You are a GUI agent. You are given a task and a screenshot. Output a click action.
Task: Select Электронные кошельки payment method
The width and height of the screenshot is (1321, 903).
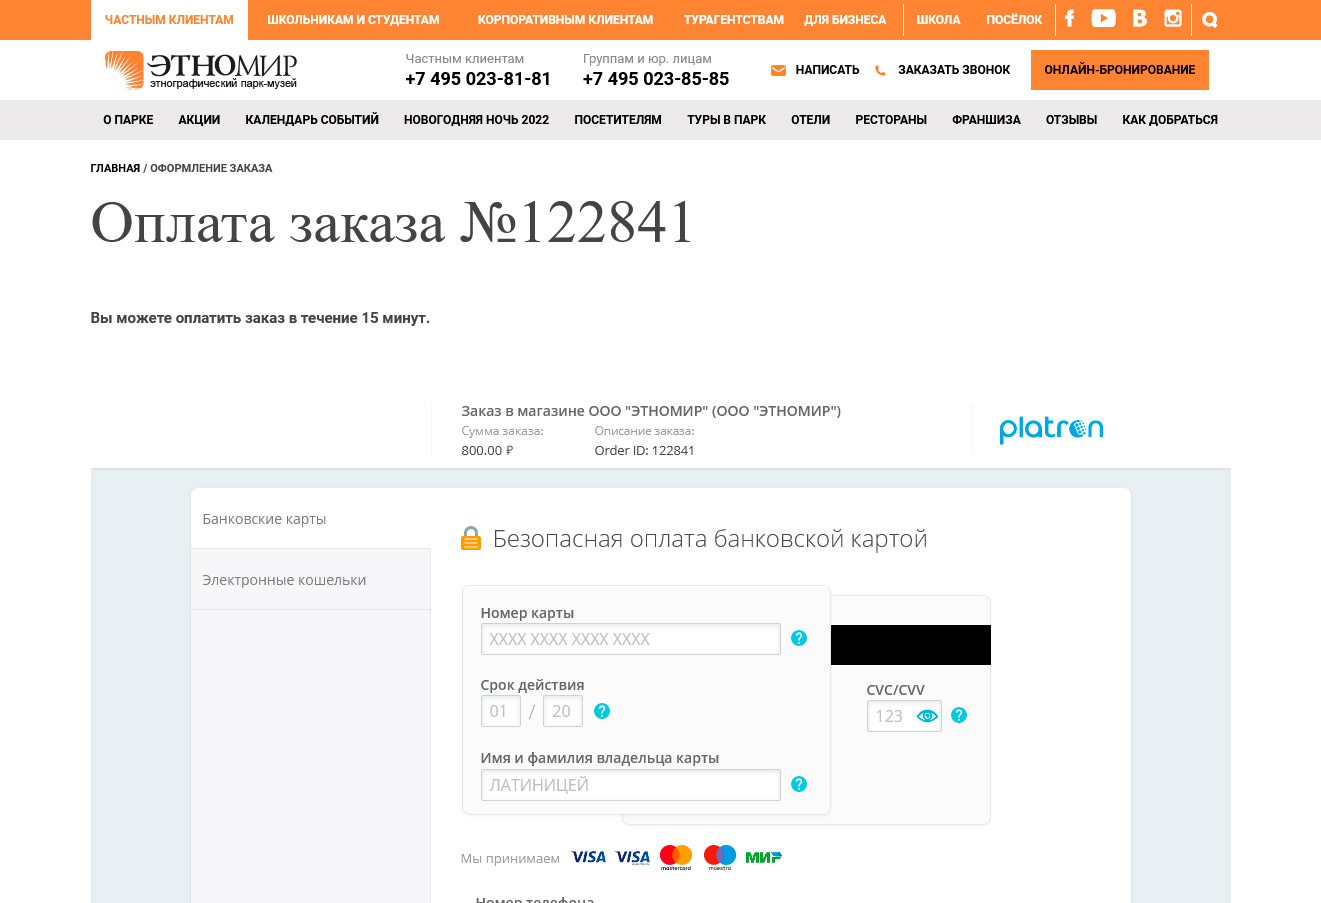point(310,580)
